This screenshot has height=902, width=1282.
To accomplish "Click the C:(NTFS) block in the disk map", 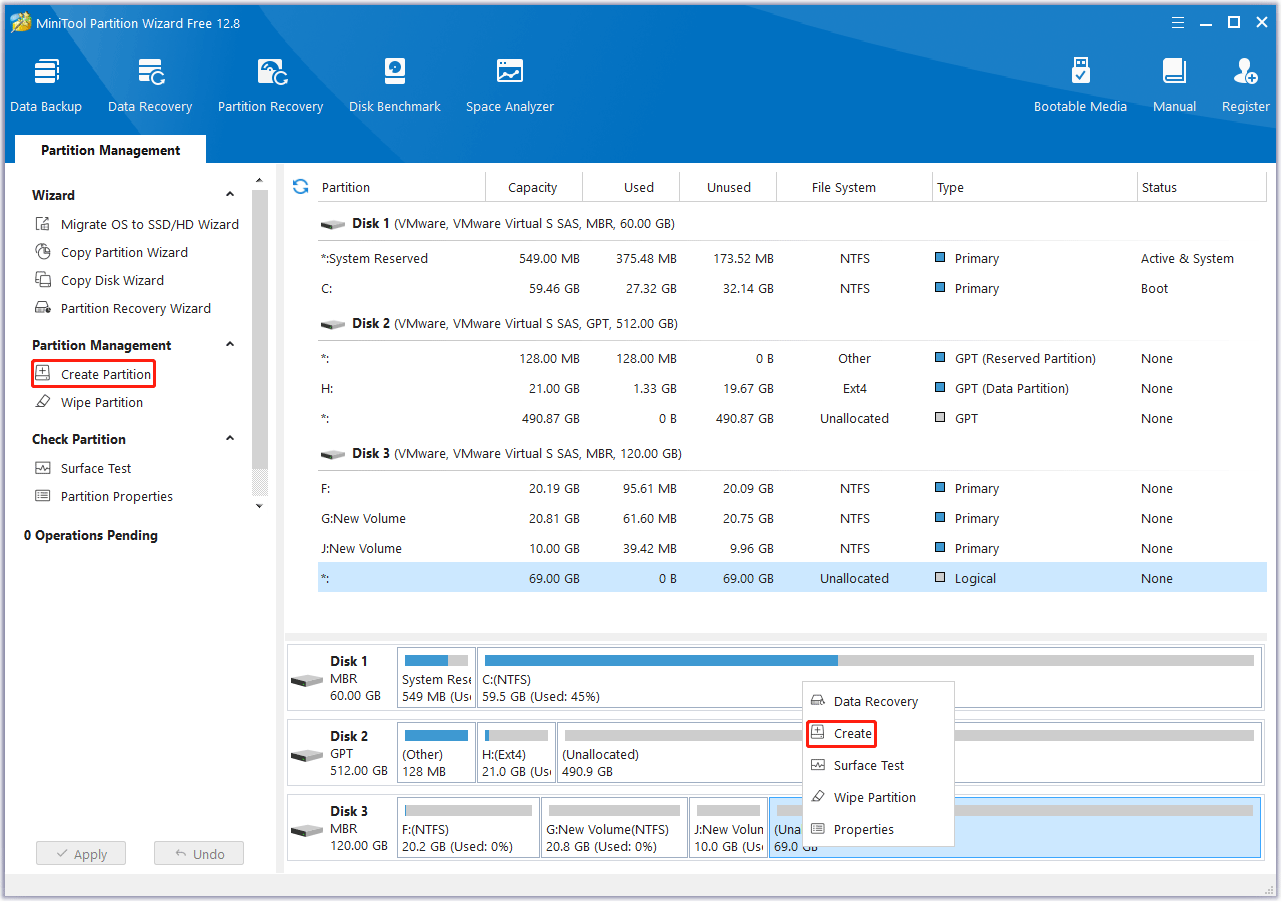I will (869, 678).
